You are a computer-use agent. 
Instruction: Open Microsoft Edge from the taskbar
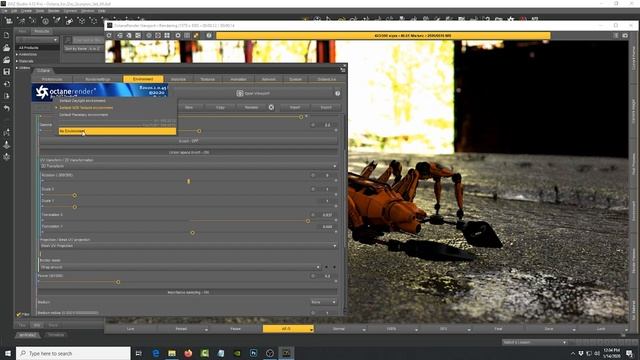pos(156,353)
